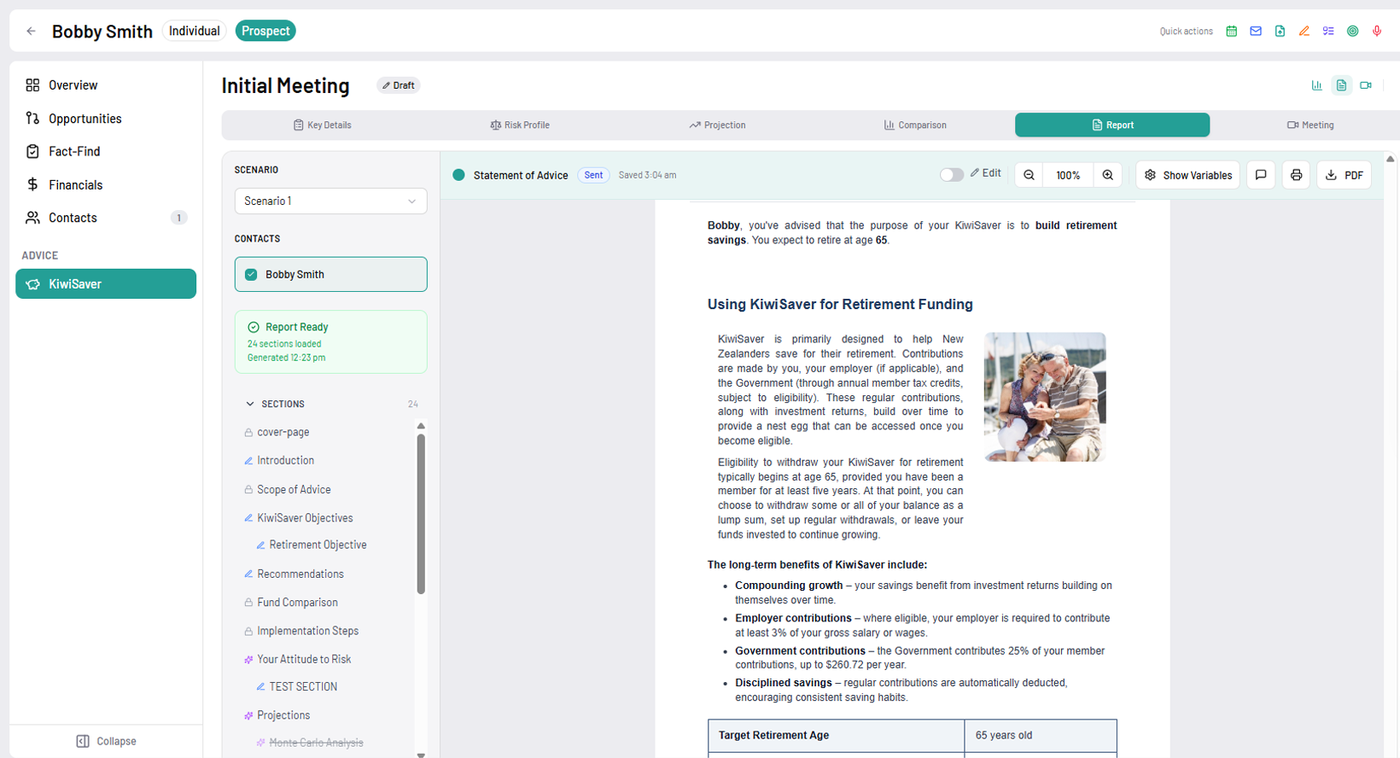Open the email quick action

pos(1256,31)
